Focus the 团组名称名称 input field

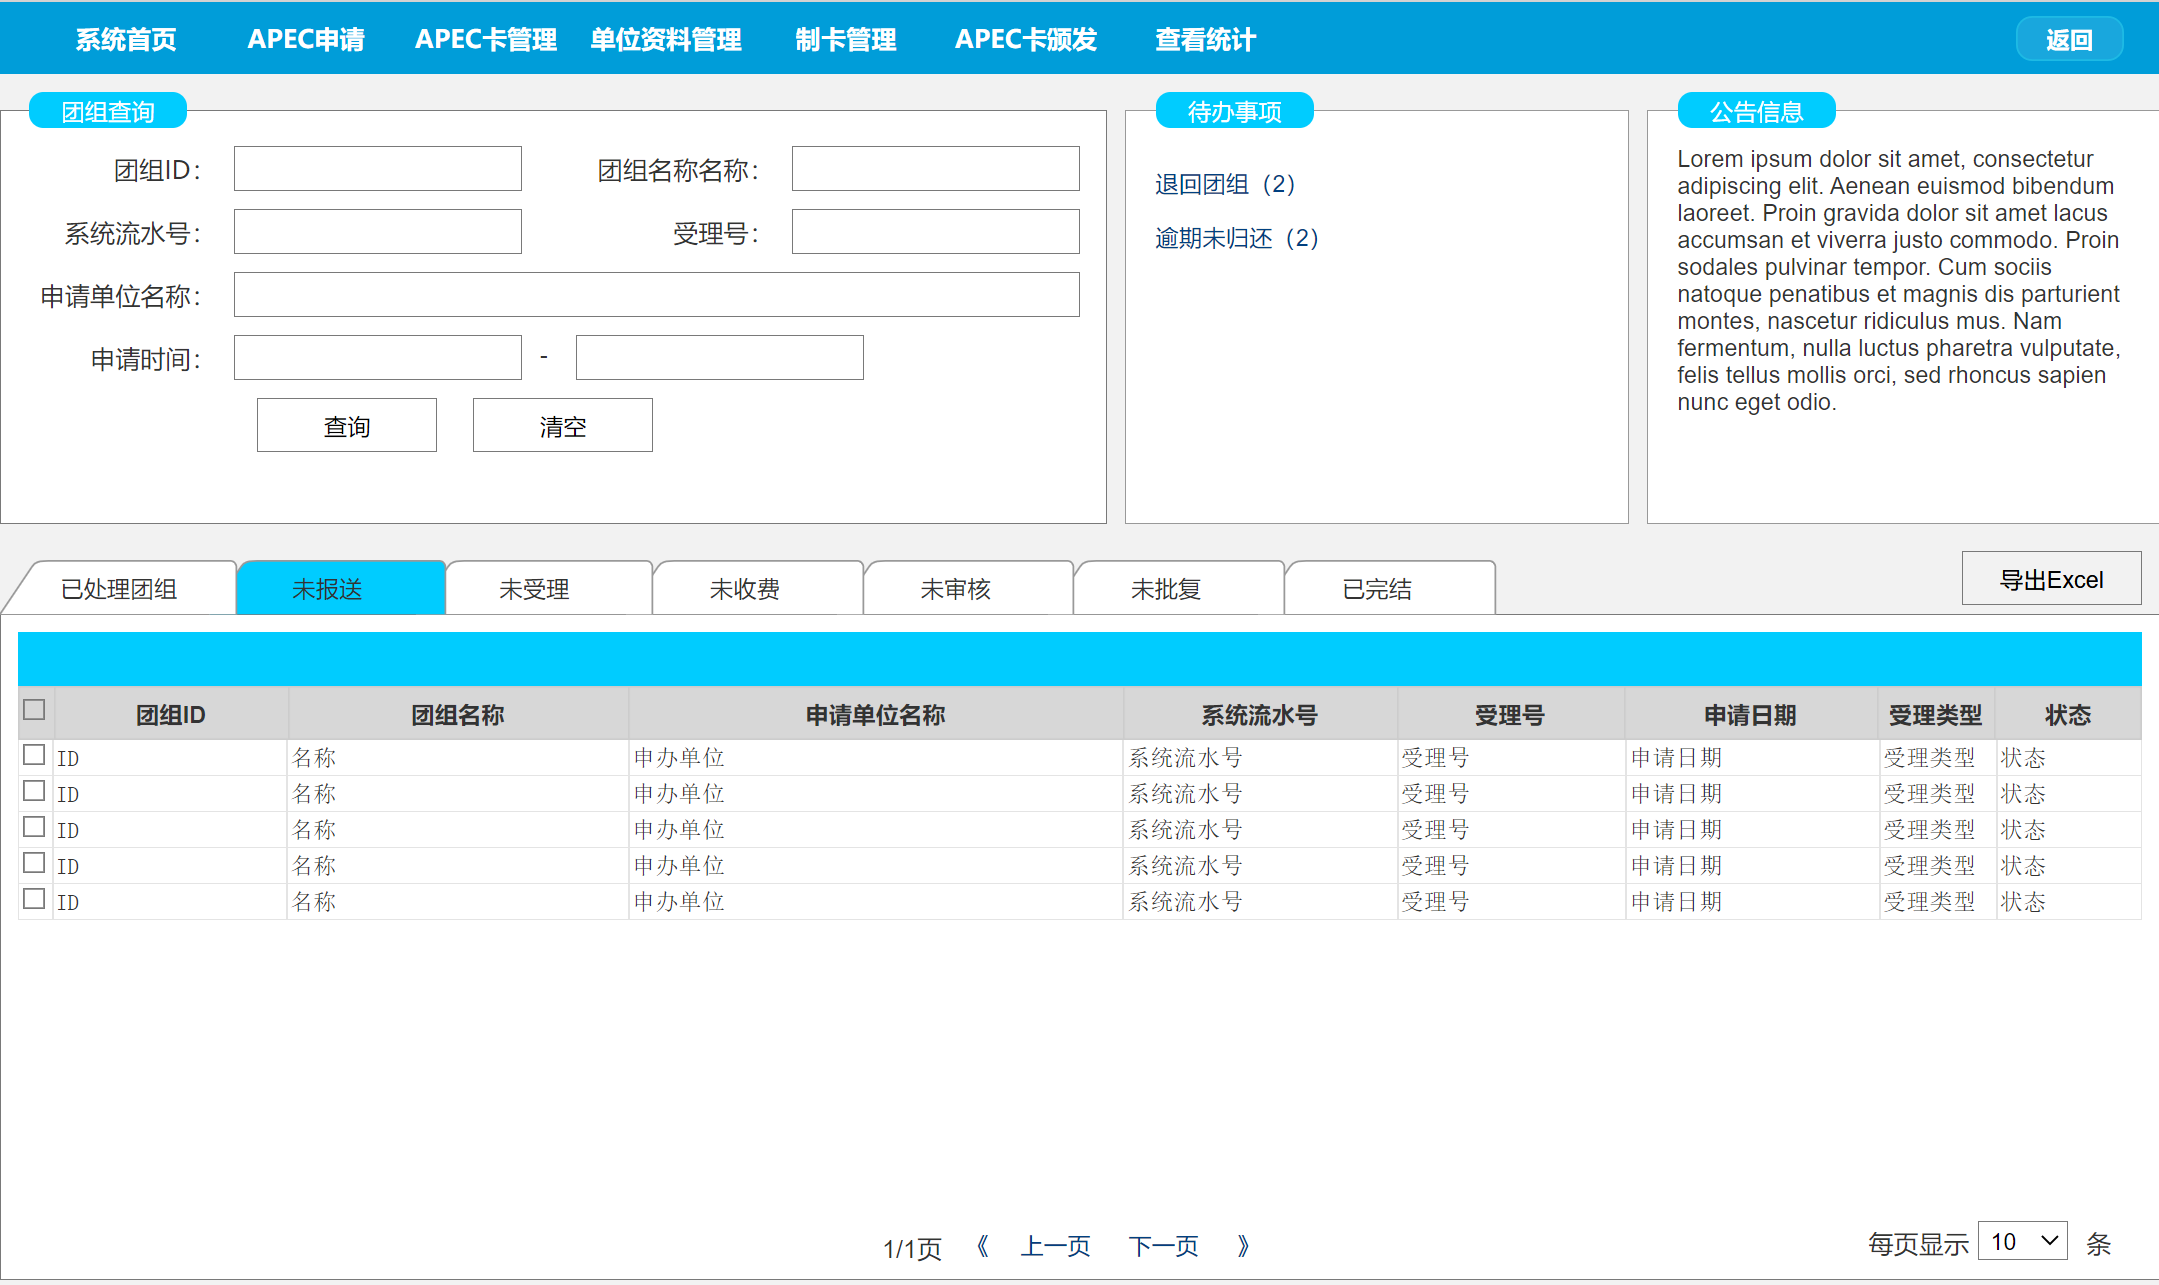coord(936,169)
